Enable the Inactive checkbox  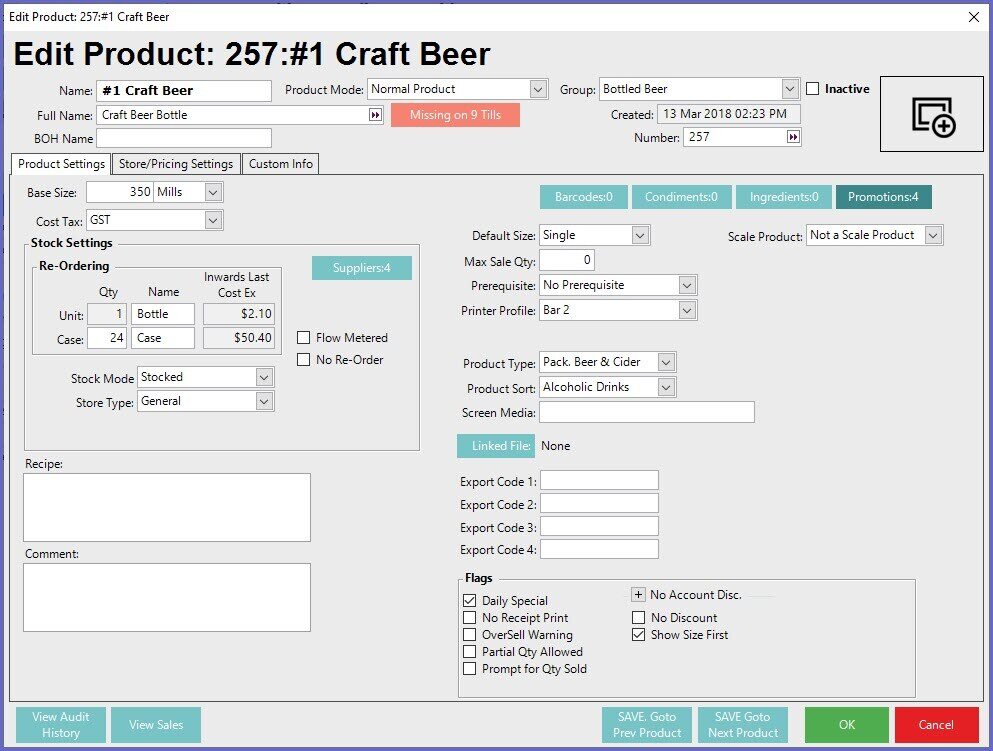pyautogui.click(x=813, y=89)
